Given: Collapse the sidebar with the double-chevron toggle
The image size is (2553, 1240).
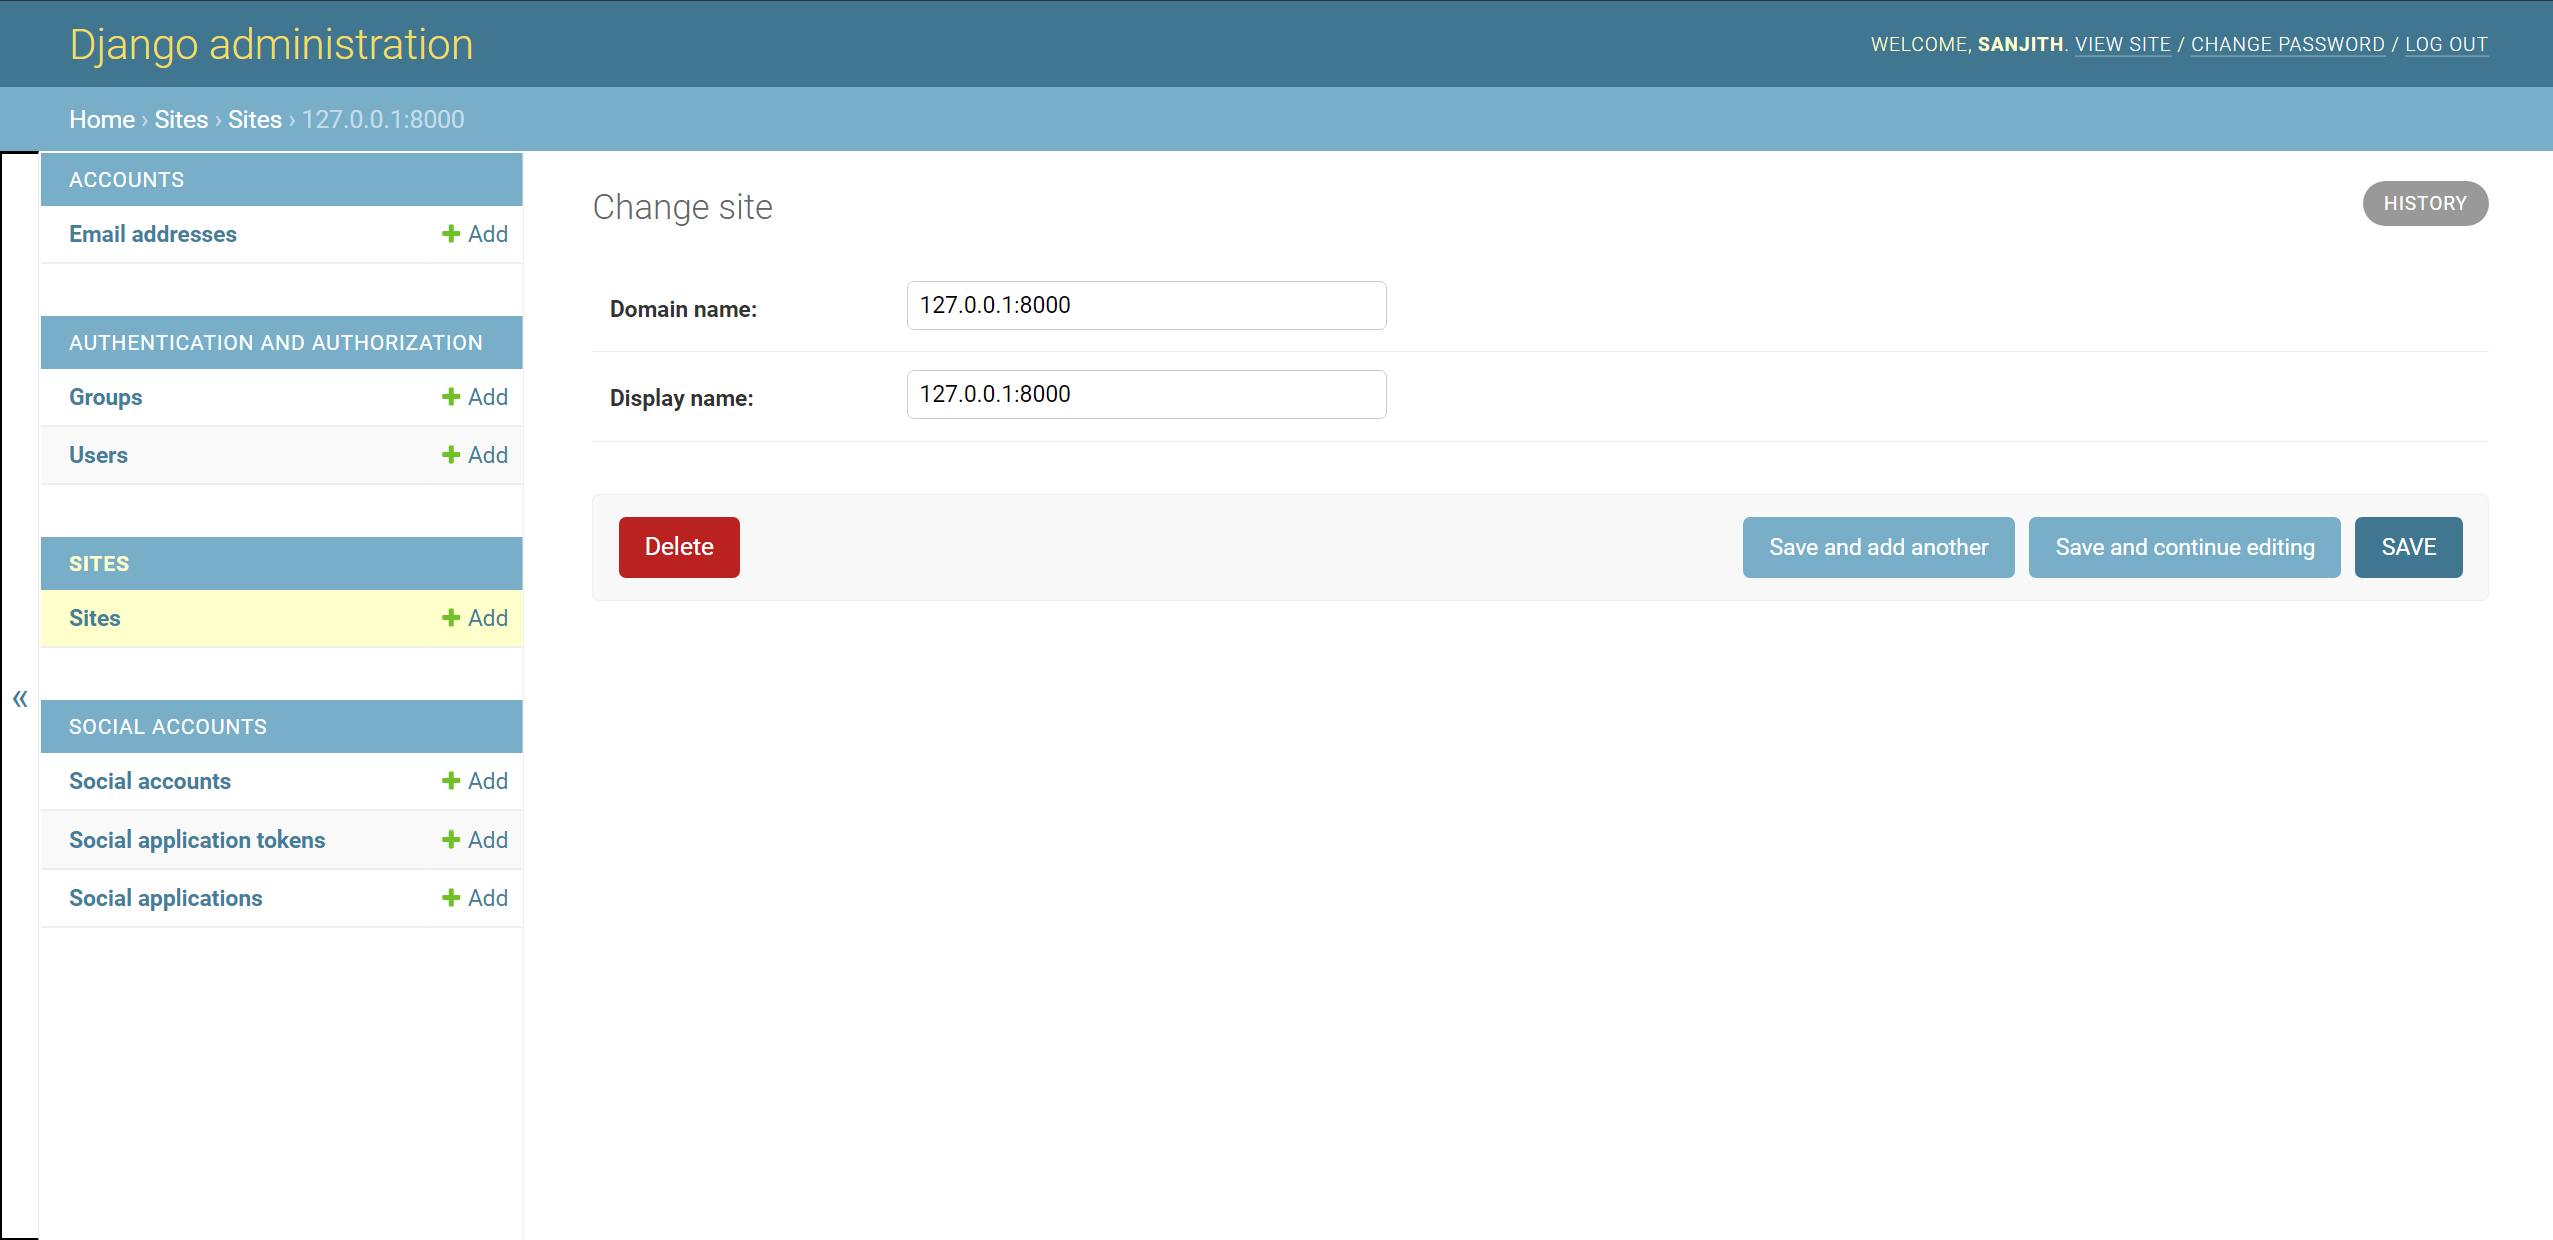Looking at the screenshot, I should coord(20,698).
